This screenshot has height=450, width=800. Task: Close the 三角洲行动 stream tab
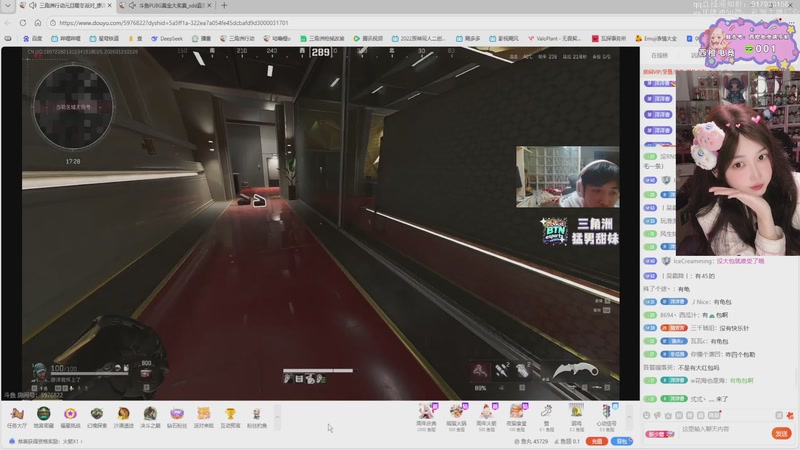coord(109,6)
